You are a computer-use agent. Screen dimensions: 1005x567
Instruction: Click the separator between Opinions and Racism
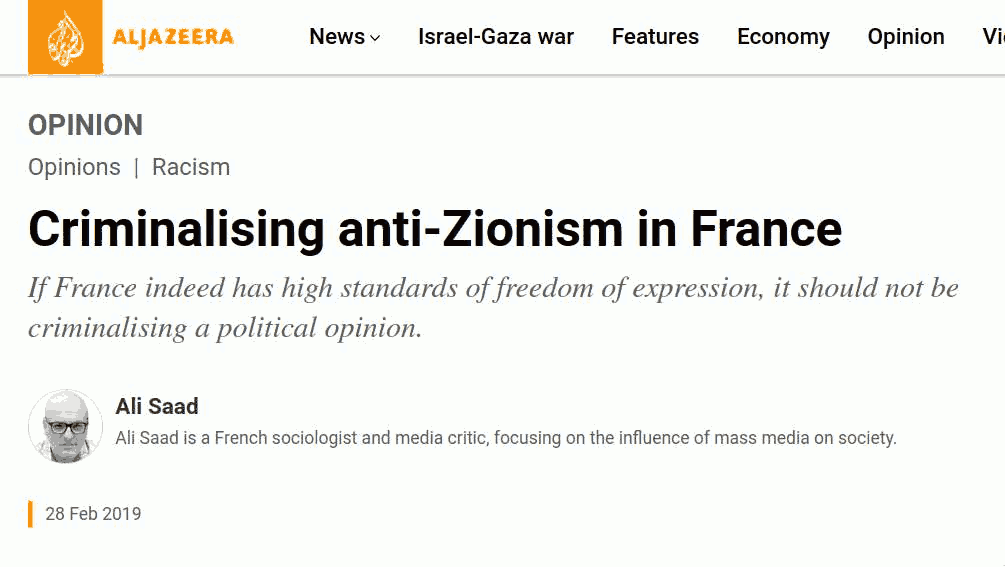point(137,168)
